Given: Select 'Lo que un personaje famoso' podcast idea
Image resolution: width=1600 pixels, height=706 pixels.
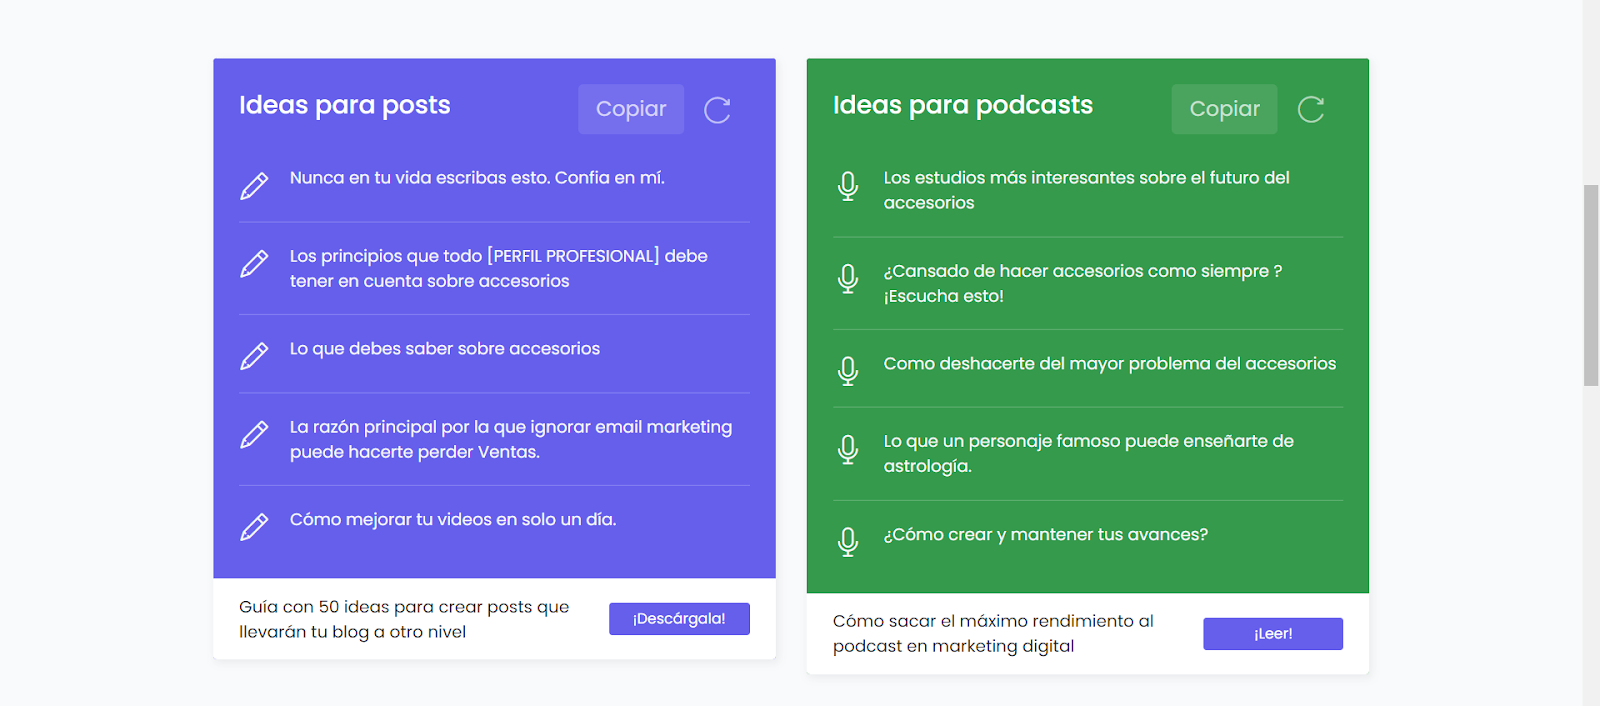Looking at the screenshot, I should pos(1089,453).
